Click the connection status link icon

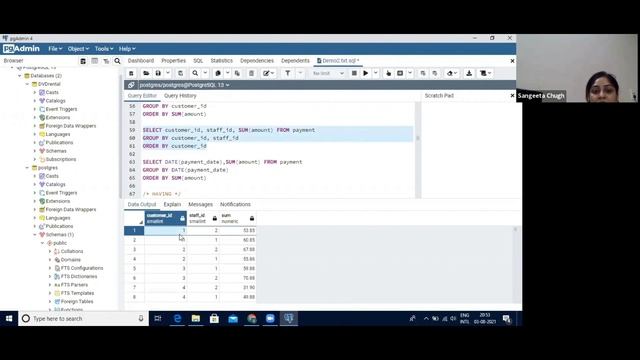tap(131, 85)
